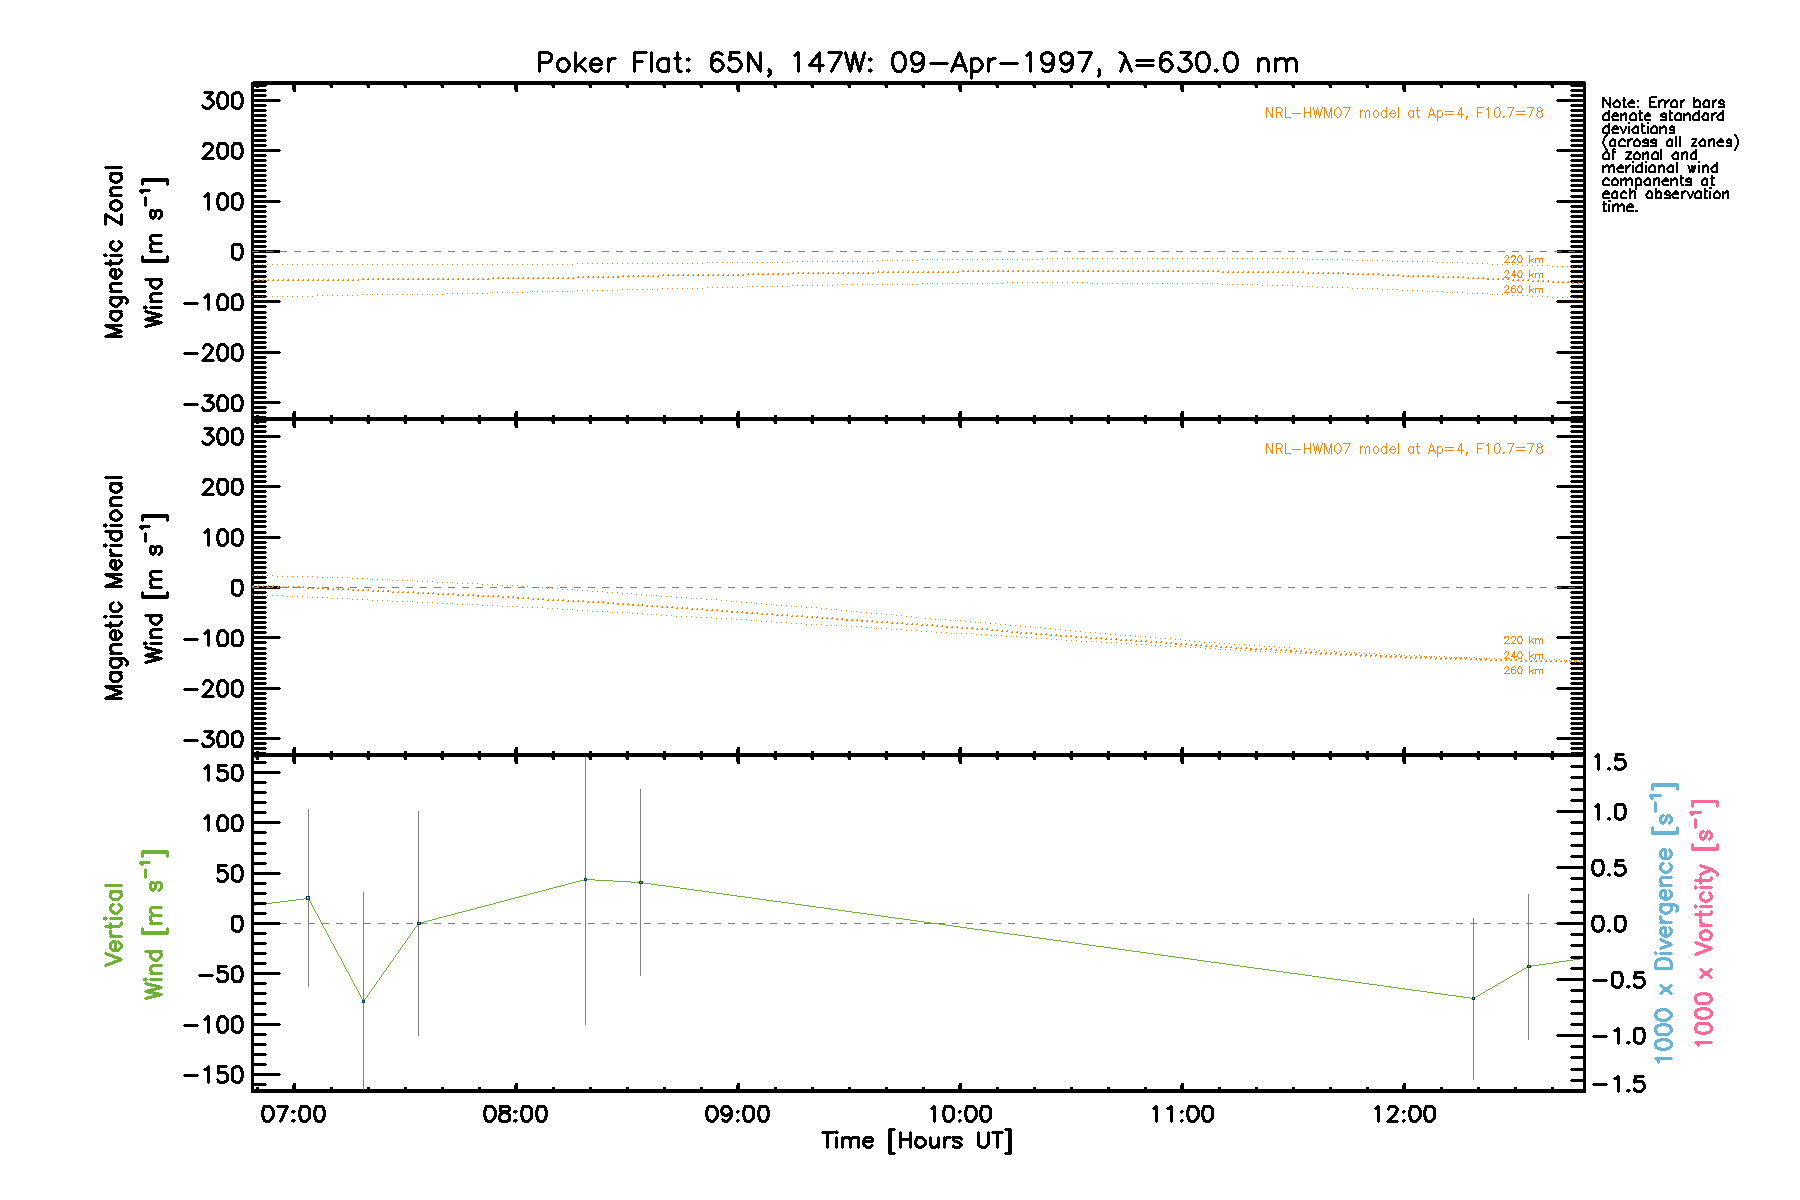Click the Poker Flat plot title
Screen dimensions: 1800x1200
tap(917, 63)
